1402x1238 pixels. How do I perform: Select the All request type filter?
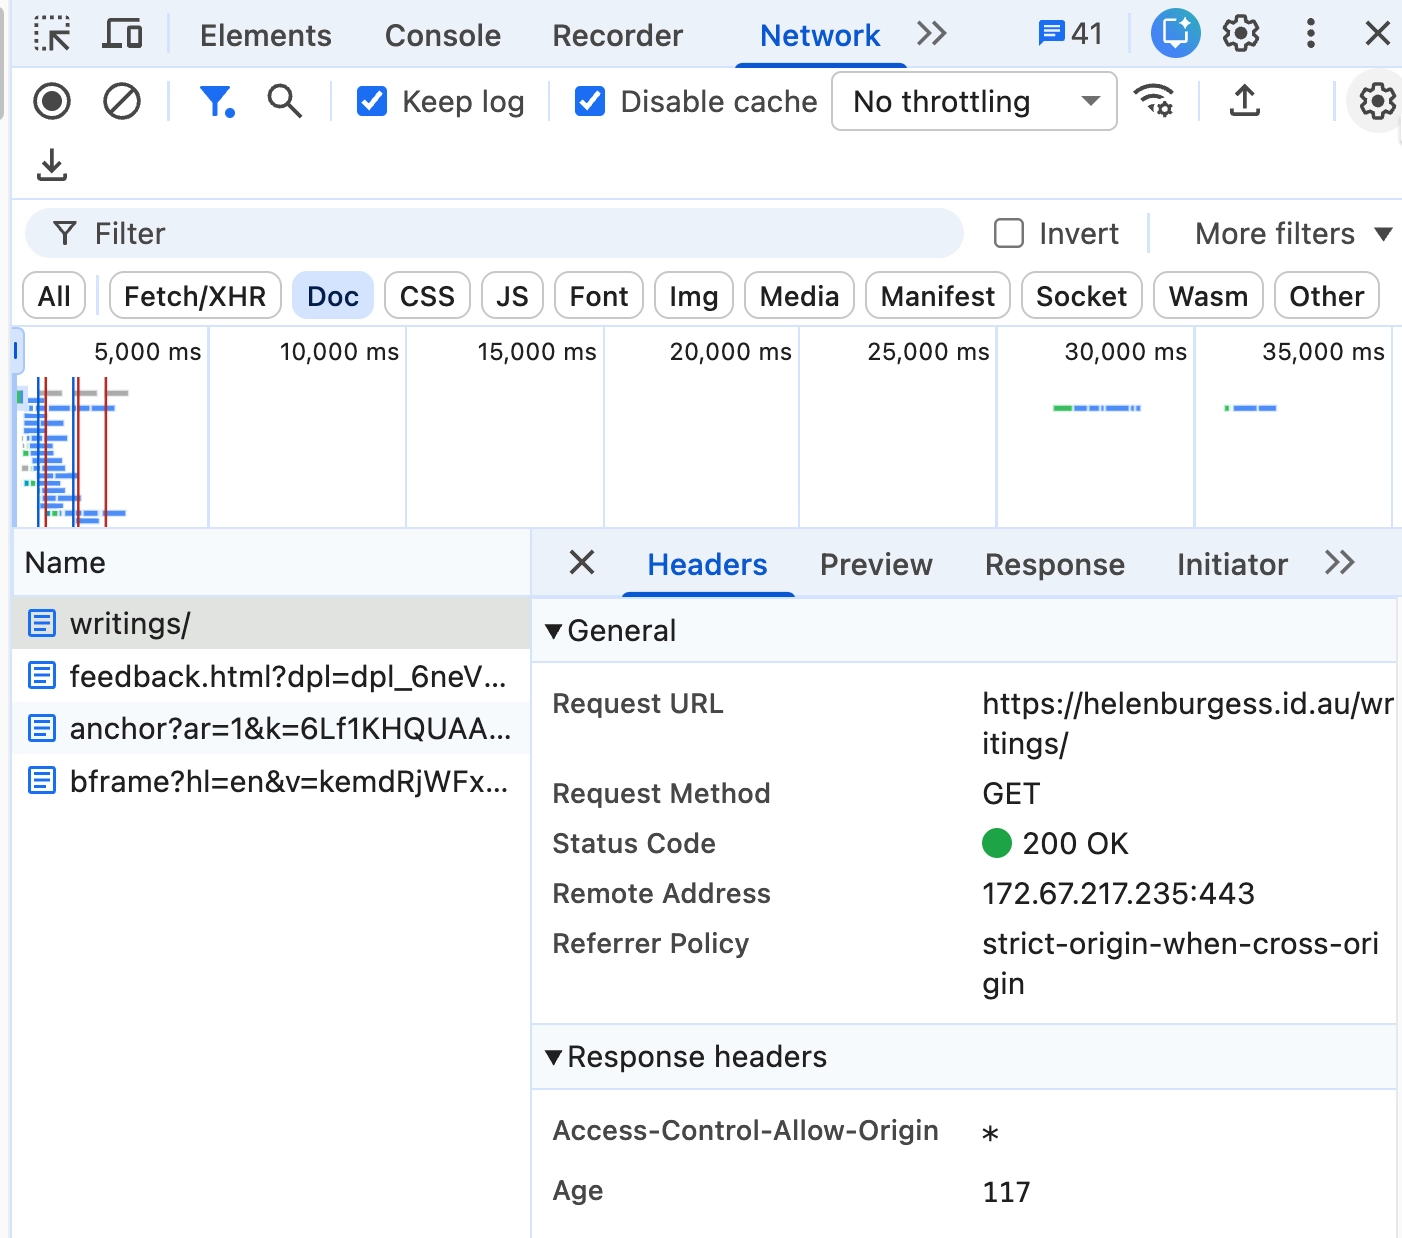coord(54,296)
